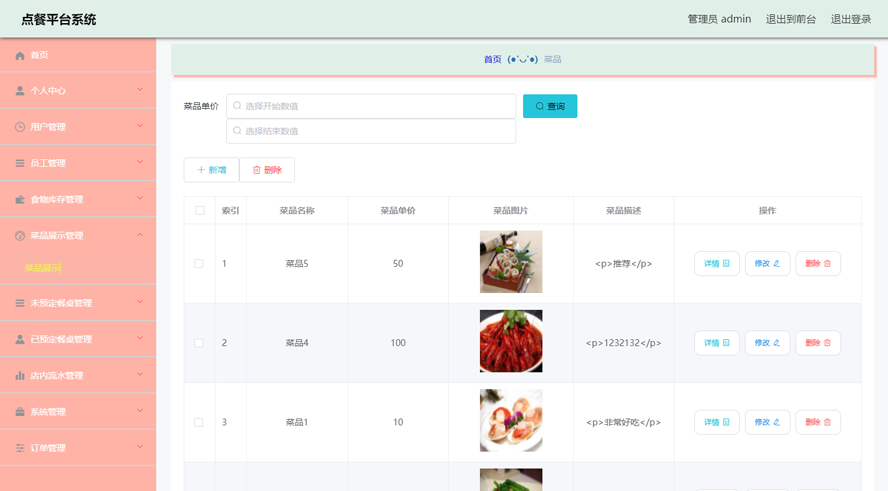Screen dimensions: 888x491
Task: Check the checkbox for row 菜品1
Action: [199, 422]
